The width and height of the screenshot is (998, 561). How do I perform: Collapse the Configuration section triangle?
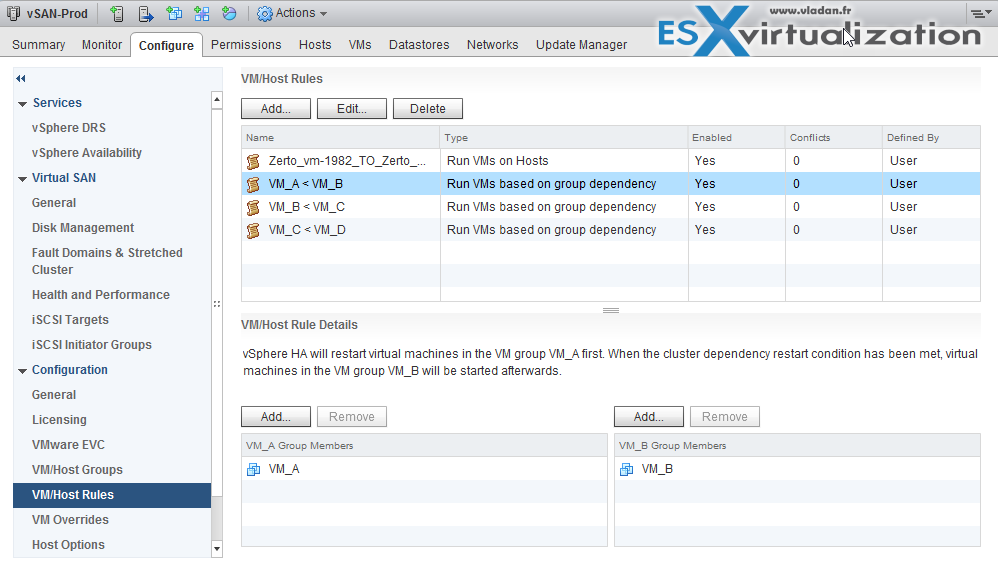point(22,371)
